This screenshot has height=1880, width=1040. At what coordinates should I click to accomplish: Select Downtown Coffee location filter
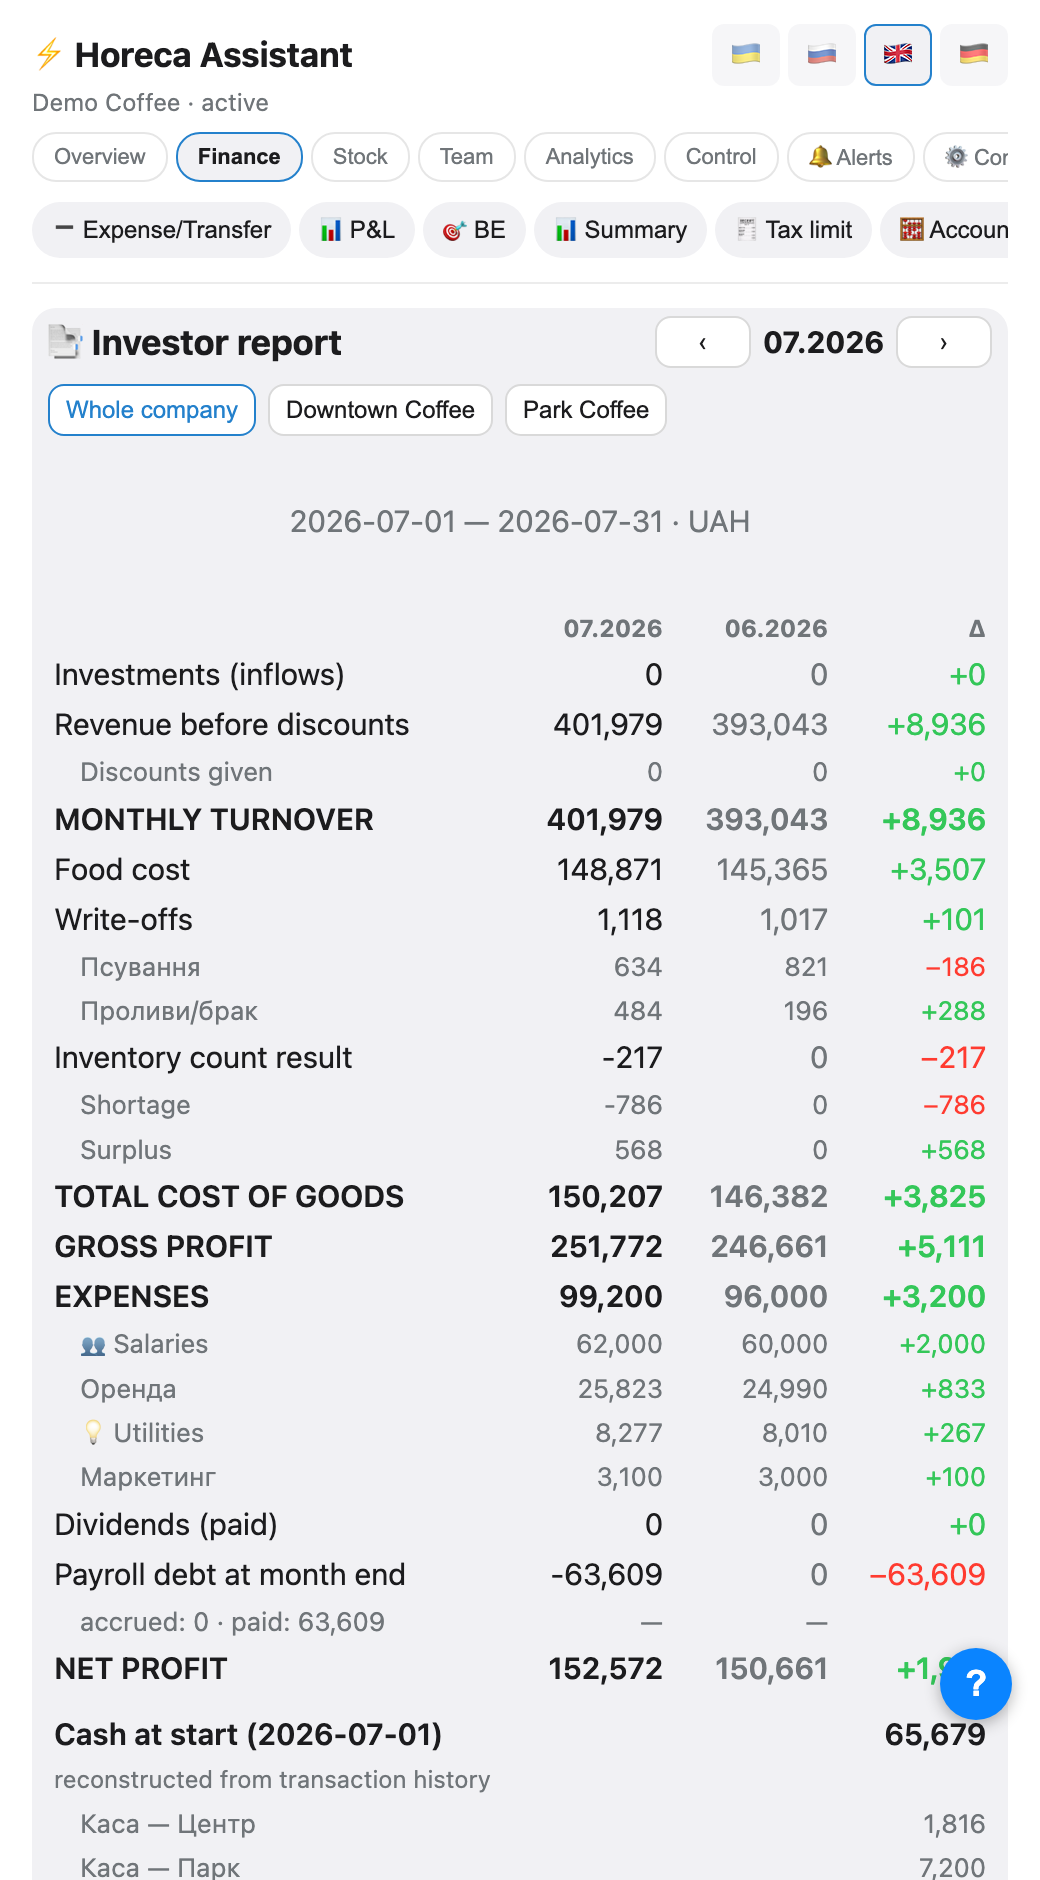[x=380, y=410]
